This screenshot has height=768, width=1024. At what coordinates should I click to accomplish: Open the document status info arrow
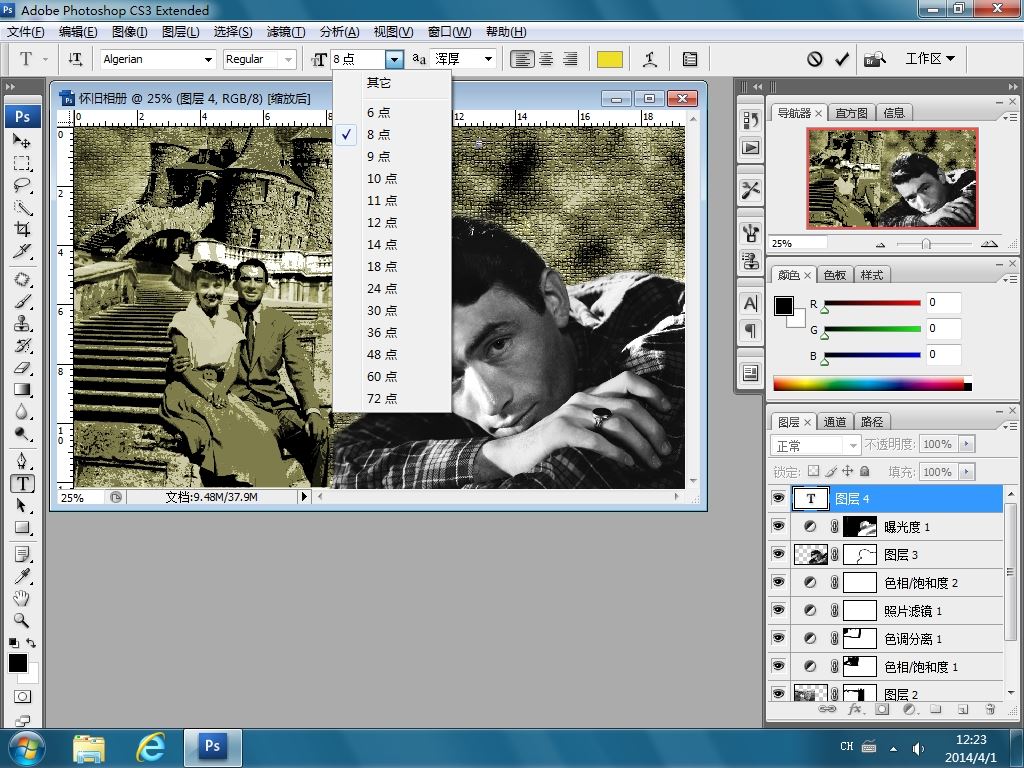pyautogui.click(x=304, y=497)
